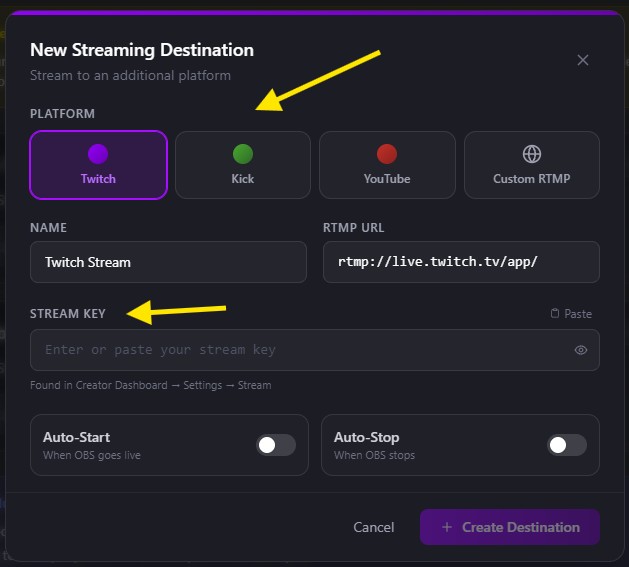Screen dimensions: 629x567
Task: Click the Stream Key input field
Action: [x=315, y=350]
